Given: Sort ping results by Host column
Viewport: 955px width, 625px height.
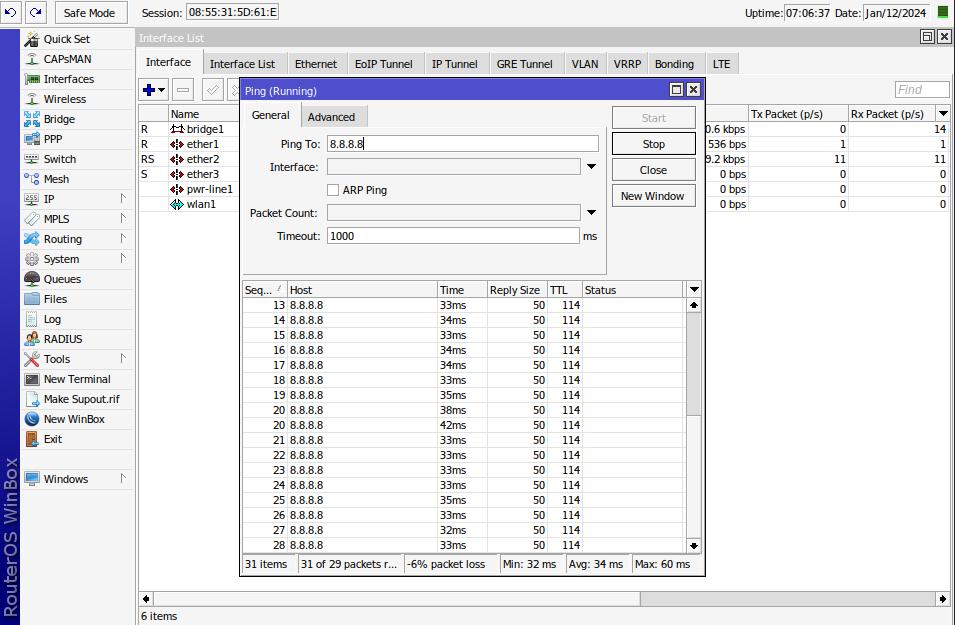Looking at the screenshot, I should click(x=362, y=290).
